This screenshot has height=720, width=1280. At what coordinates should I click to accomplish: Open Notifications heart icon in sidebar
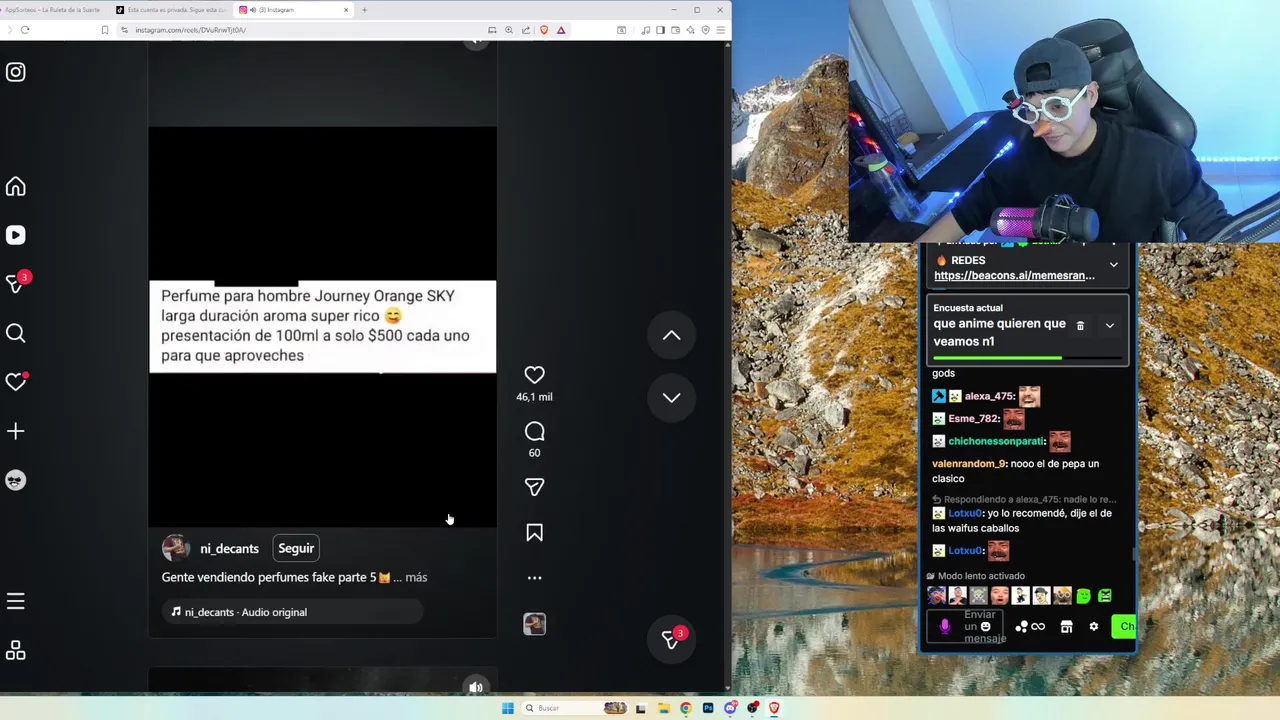point(16,382)
